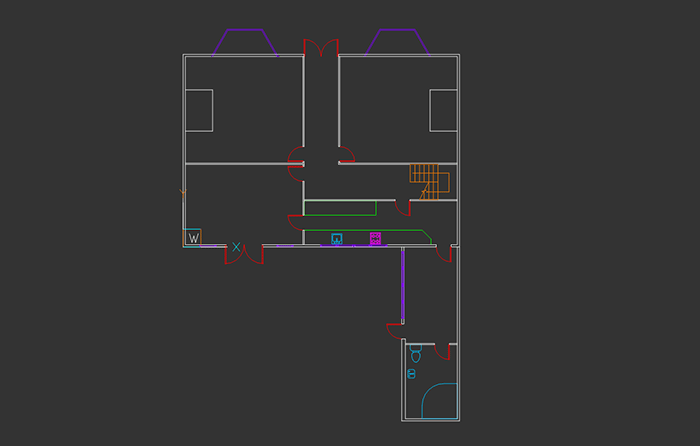This screenshot has width=700, height=446.
Task: Select the green rectangular kitchen island
Action: [340, 208]
